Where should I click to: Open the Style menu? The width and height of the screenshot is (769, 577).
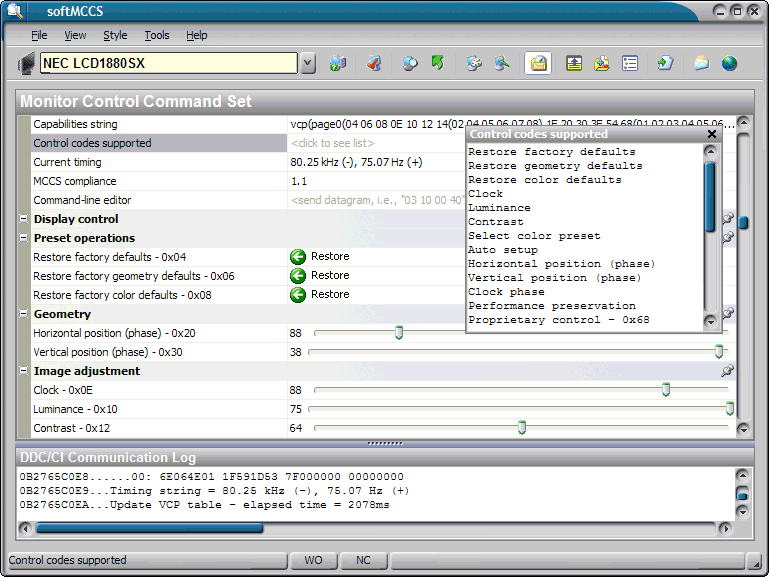[x=115, y=35]
